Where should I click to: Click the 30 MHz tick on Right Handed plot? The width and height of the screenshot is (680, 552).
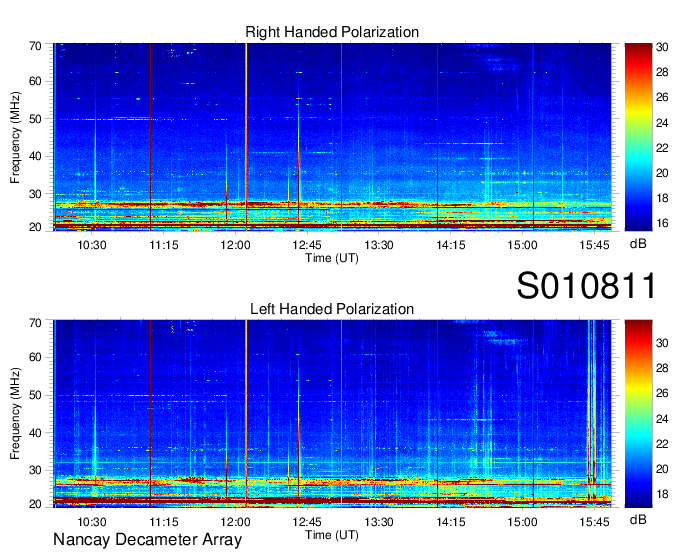coord(35,194)
